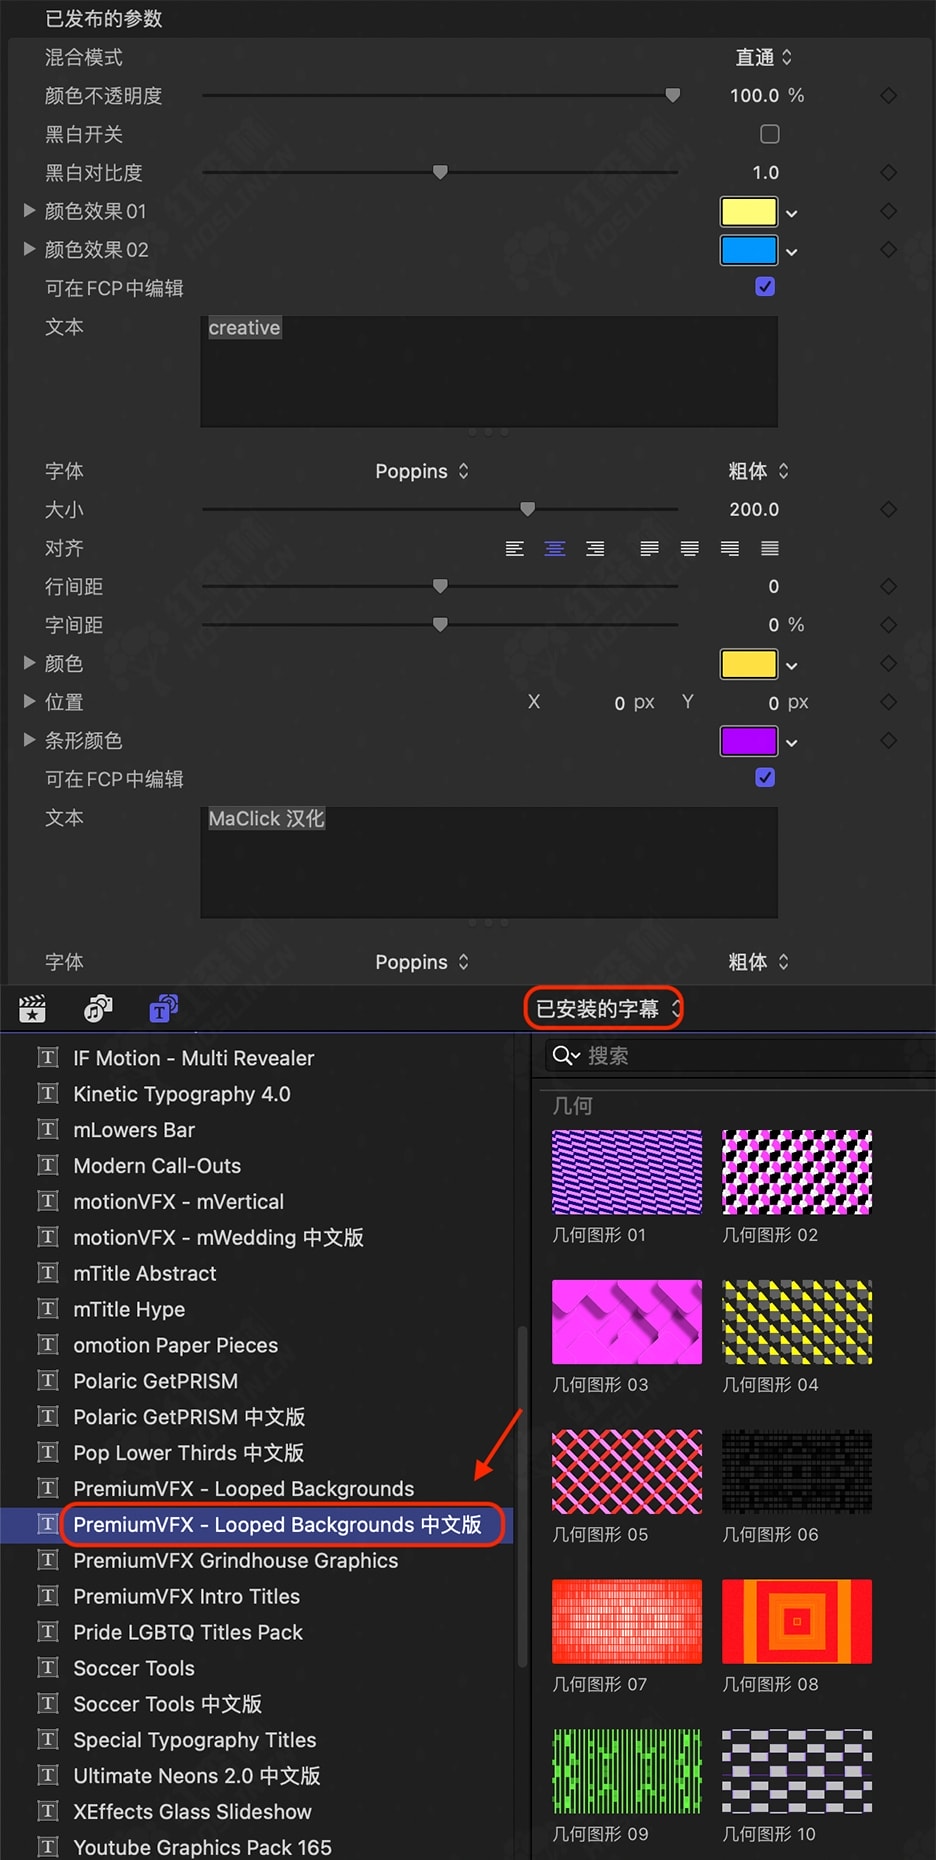Click the purple 条形颜色 swatch
This screenshot has height=1860, width=936.
(749, 741)
